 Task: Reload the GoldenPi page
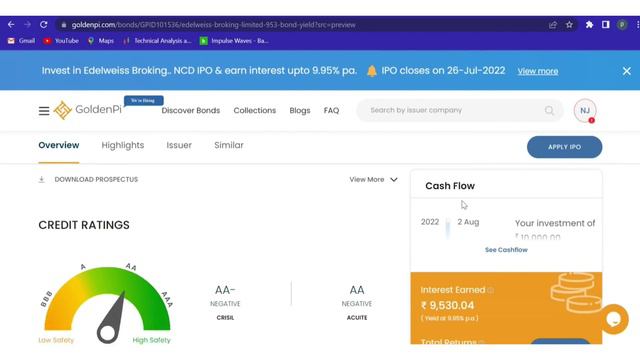pyautogui.click(x=44, y=25)
